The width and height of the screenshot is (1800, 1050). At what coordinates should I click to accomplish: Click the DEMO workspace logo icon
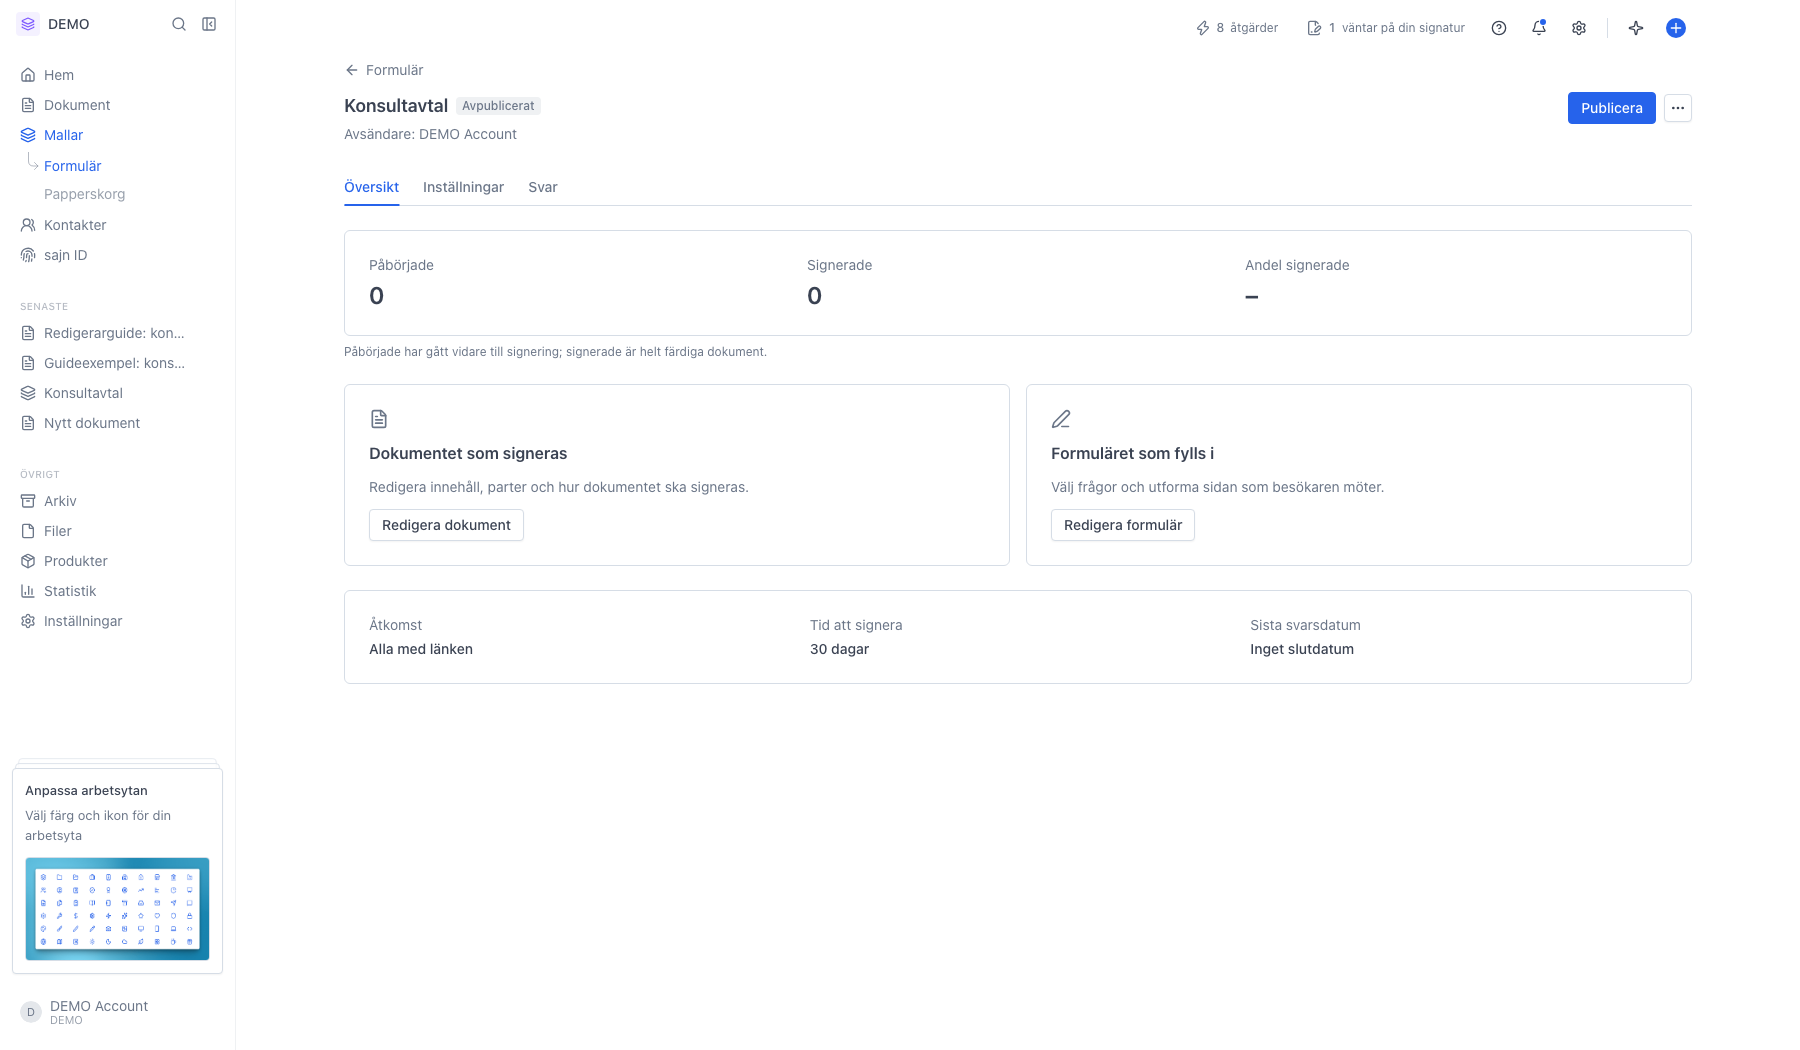28,24
